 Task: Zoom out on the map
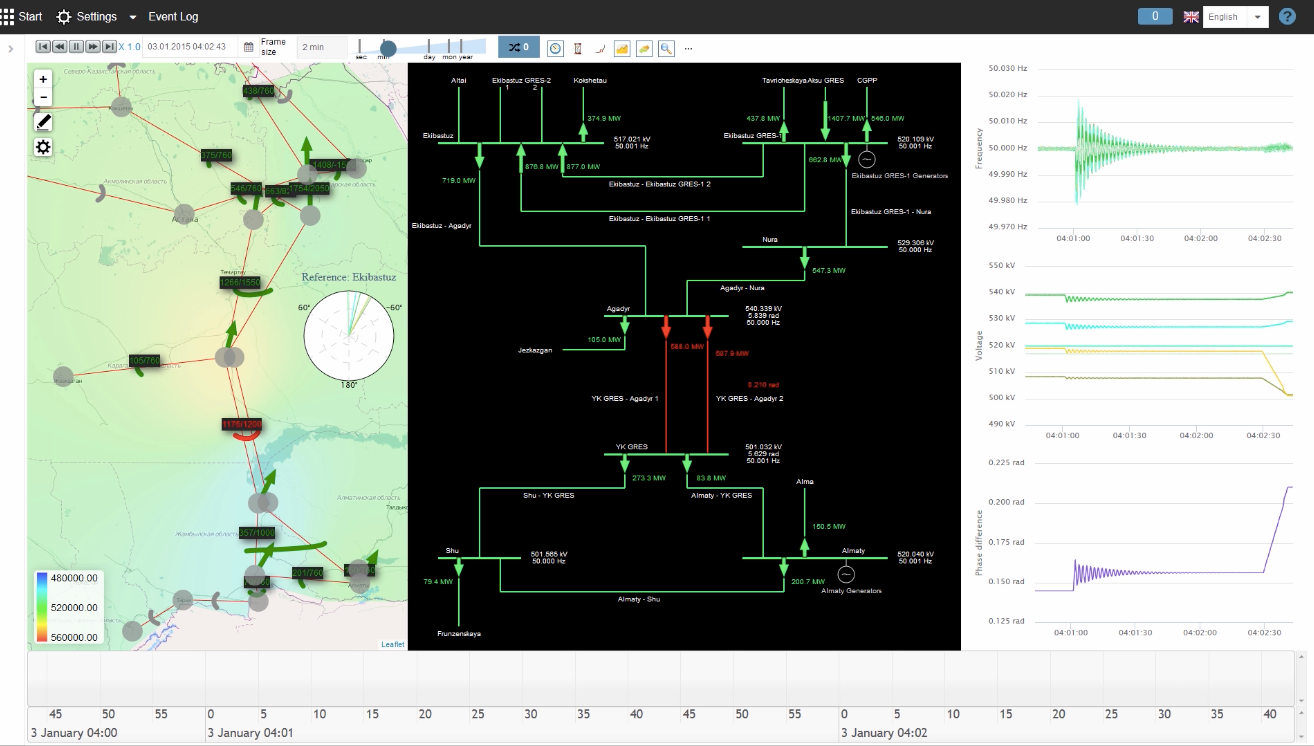[43, 97]
